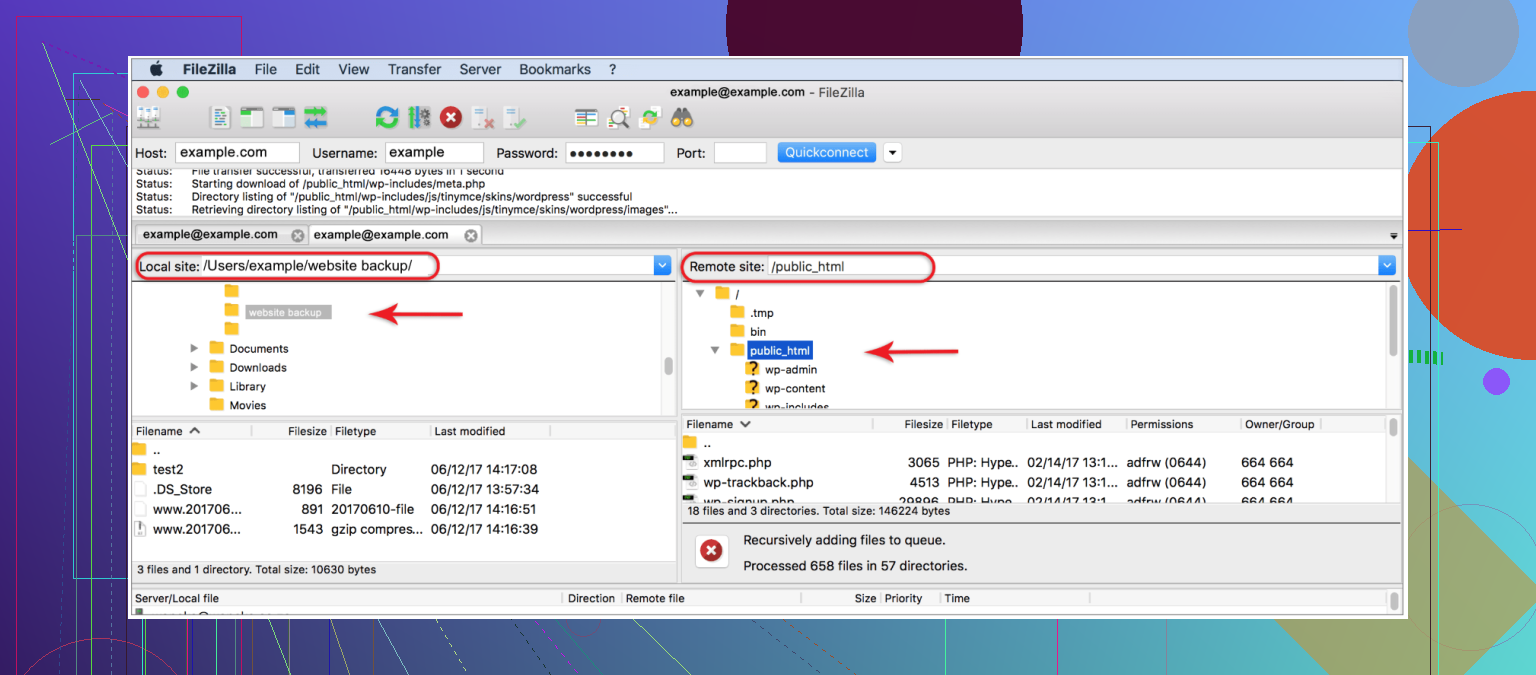The image size is (1536, 675).
Task: Select the website backup folder icon
Action: pos(232,311)
